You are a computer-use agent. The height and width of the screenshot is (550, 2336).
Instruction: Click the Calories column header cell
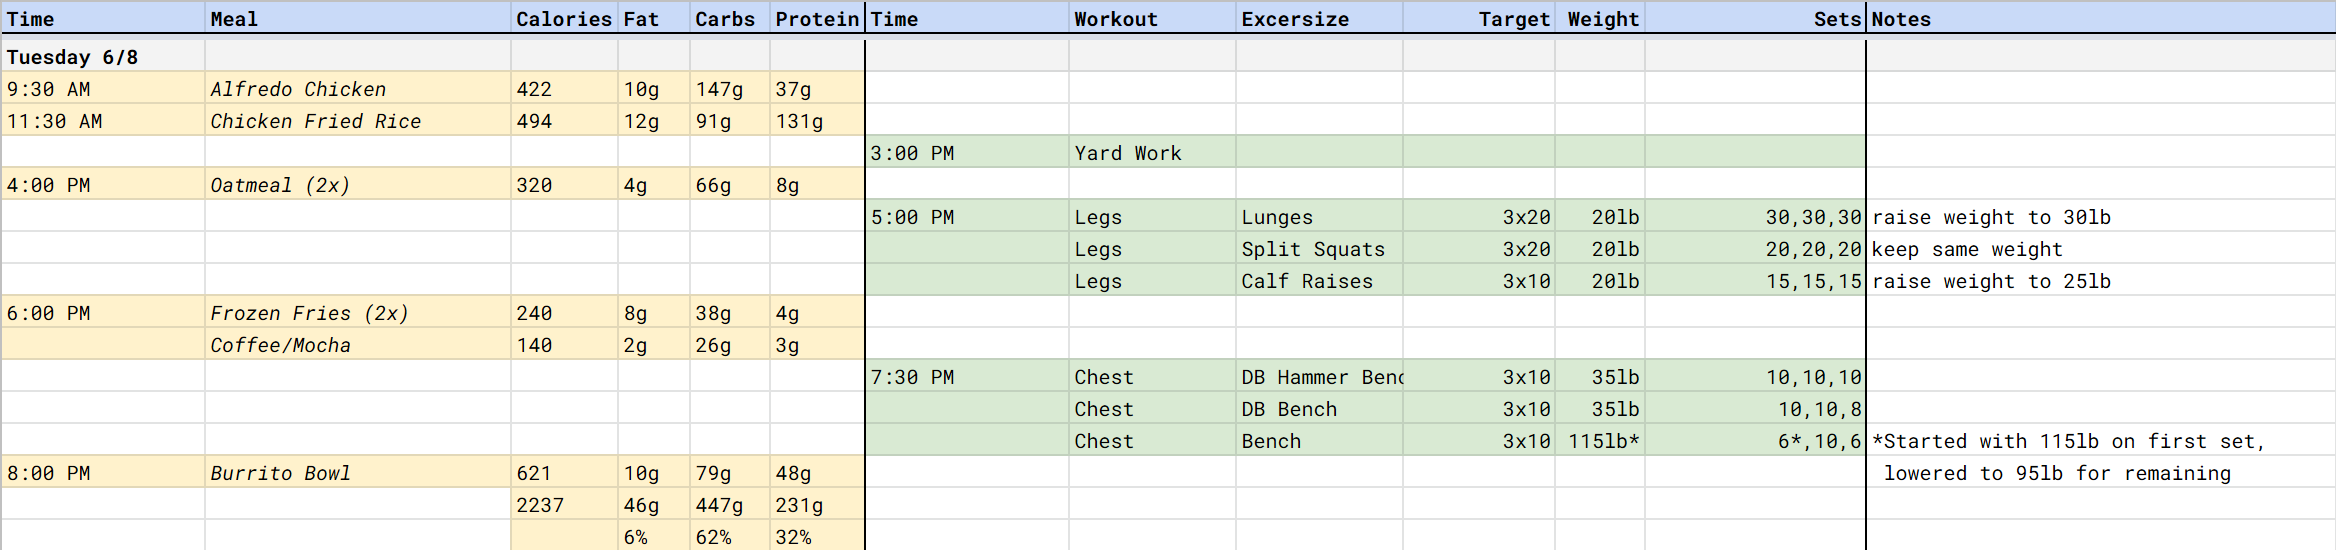(x=563, y=19)
